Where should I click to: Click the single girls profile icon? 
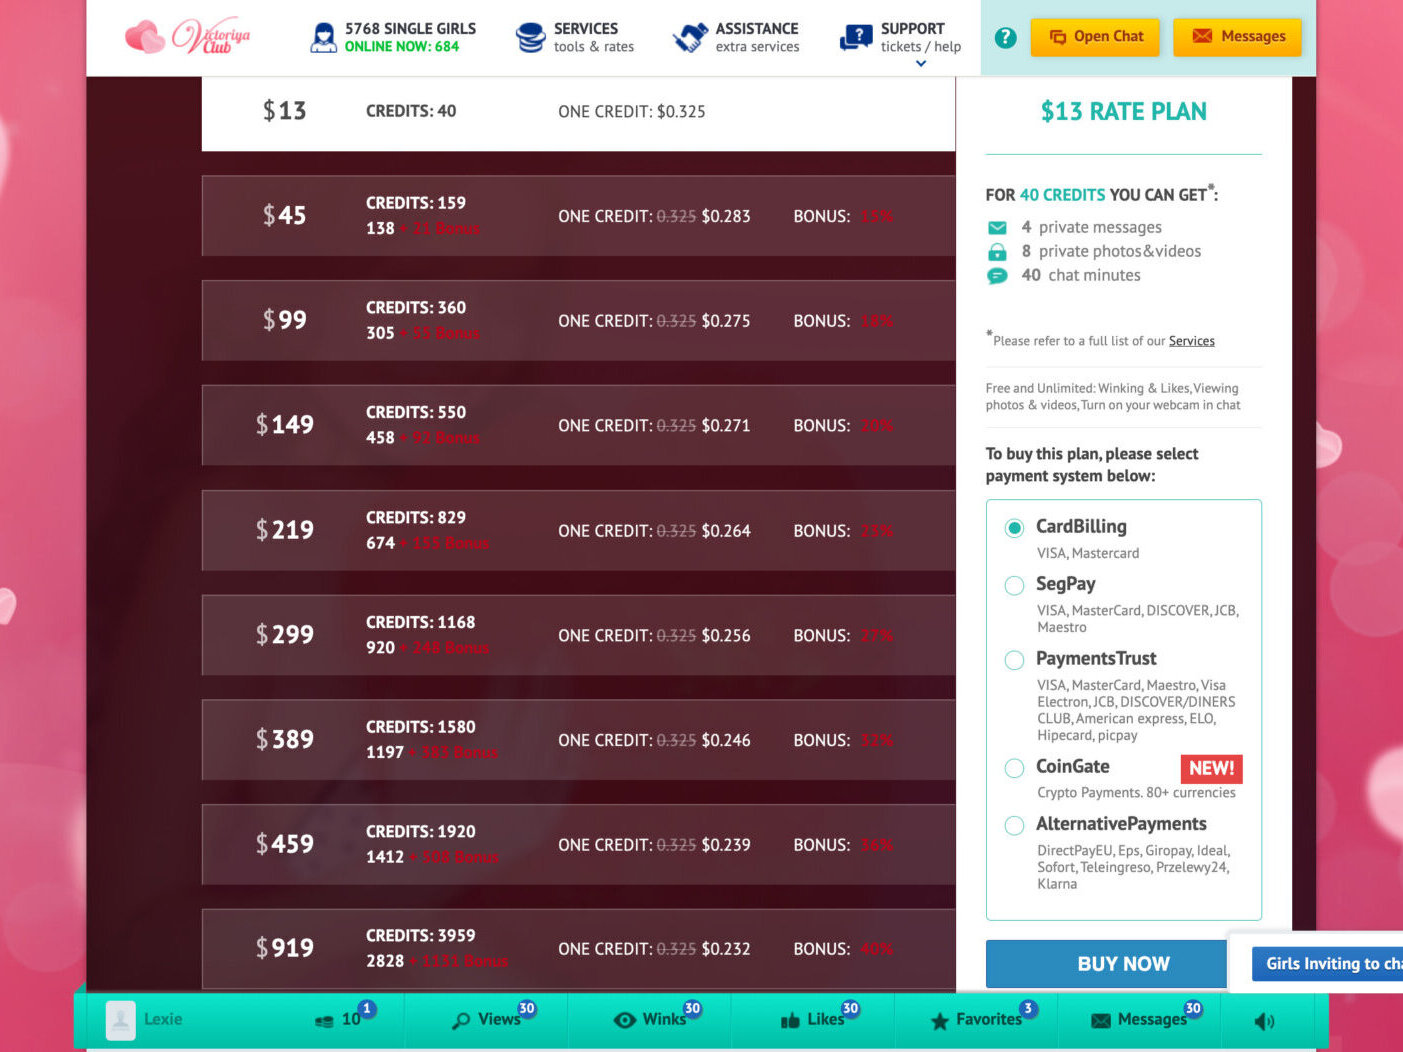pyautogui.click(x=323, y=38)
